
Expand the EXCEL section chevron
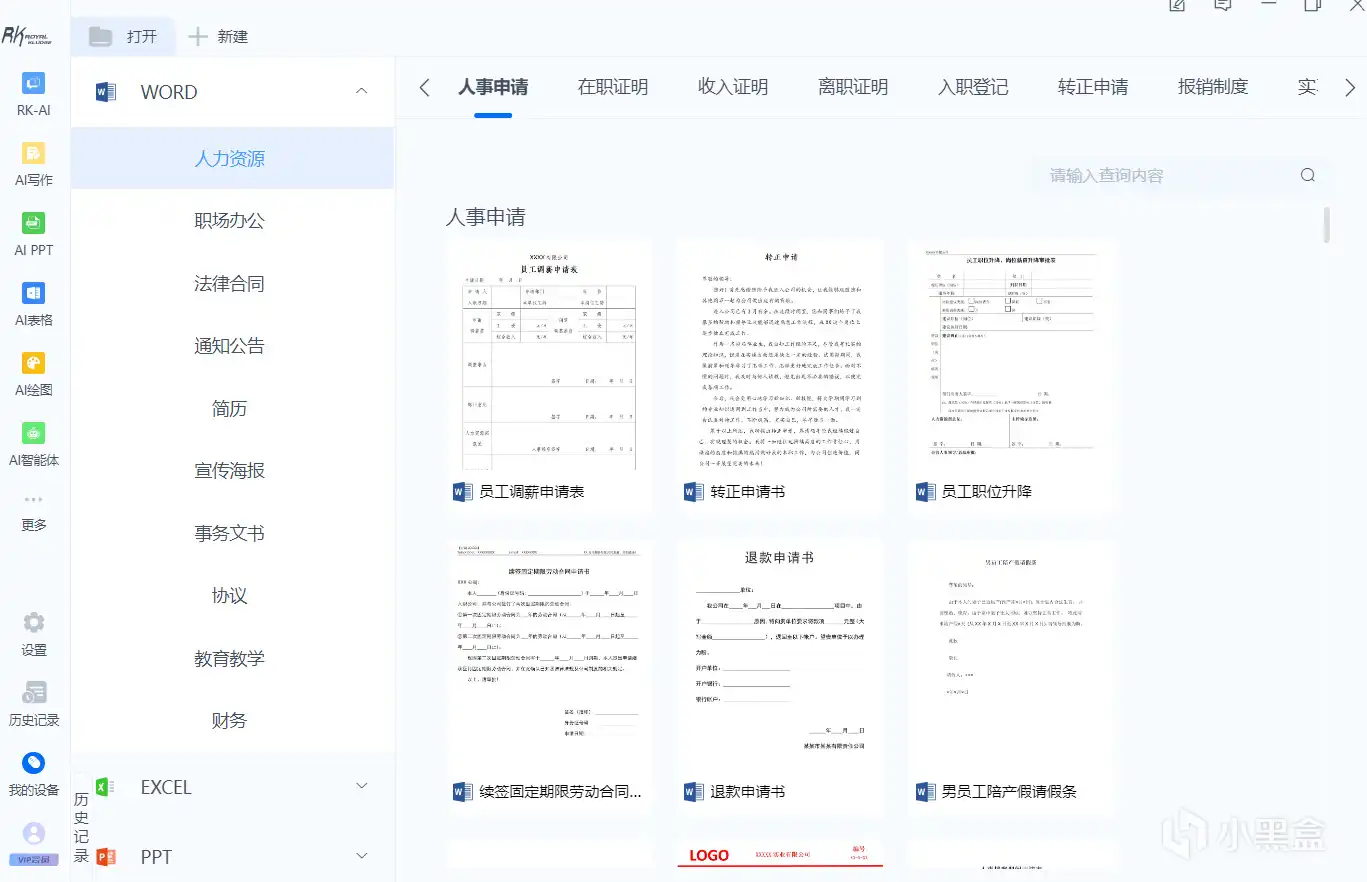click(x=362, y=787)
